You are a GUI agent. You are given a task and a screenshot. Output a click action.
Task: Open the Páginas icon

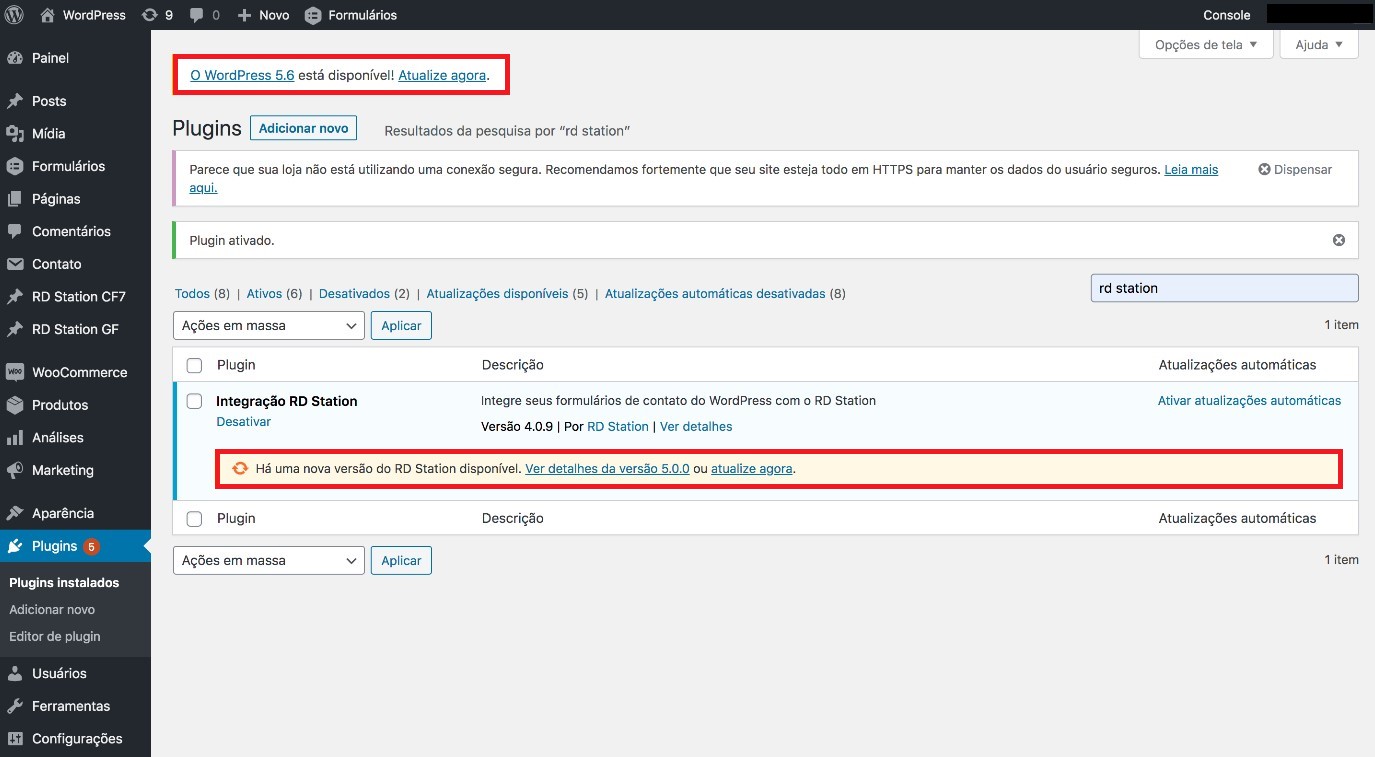click(15, 199)
